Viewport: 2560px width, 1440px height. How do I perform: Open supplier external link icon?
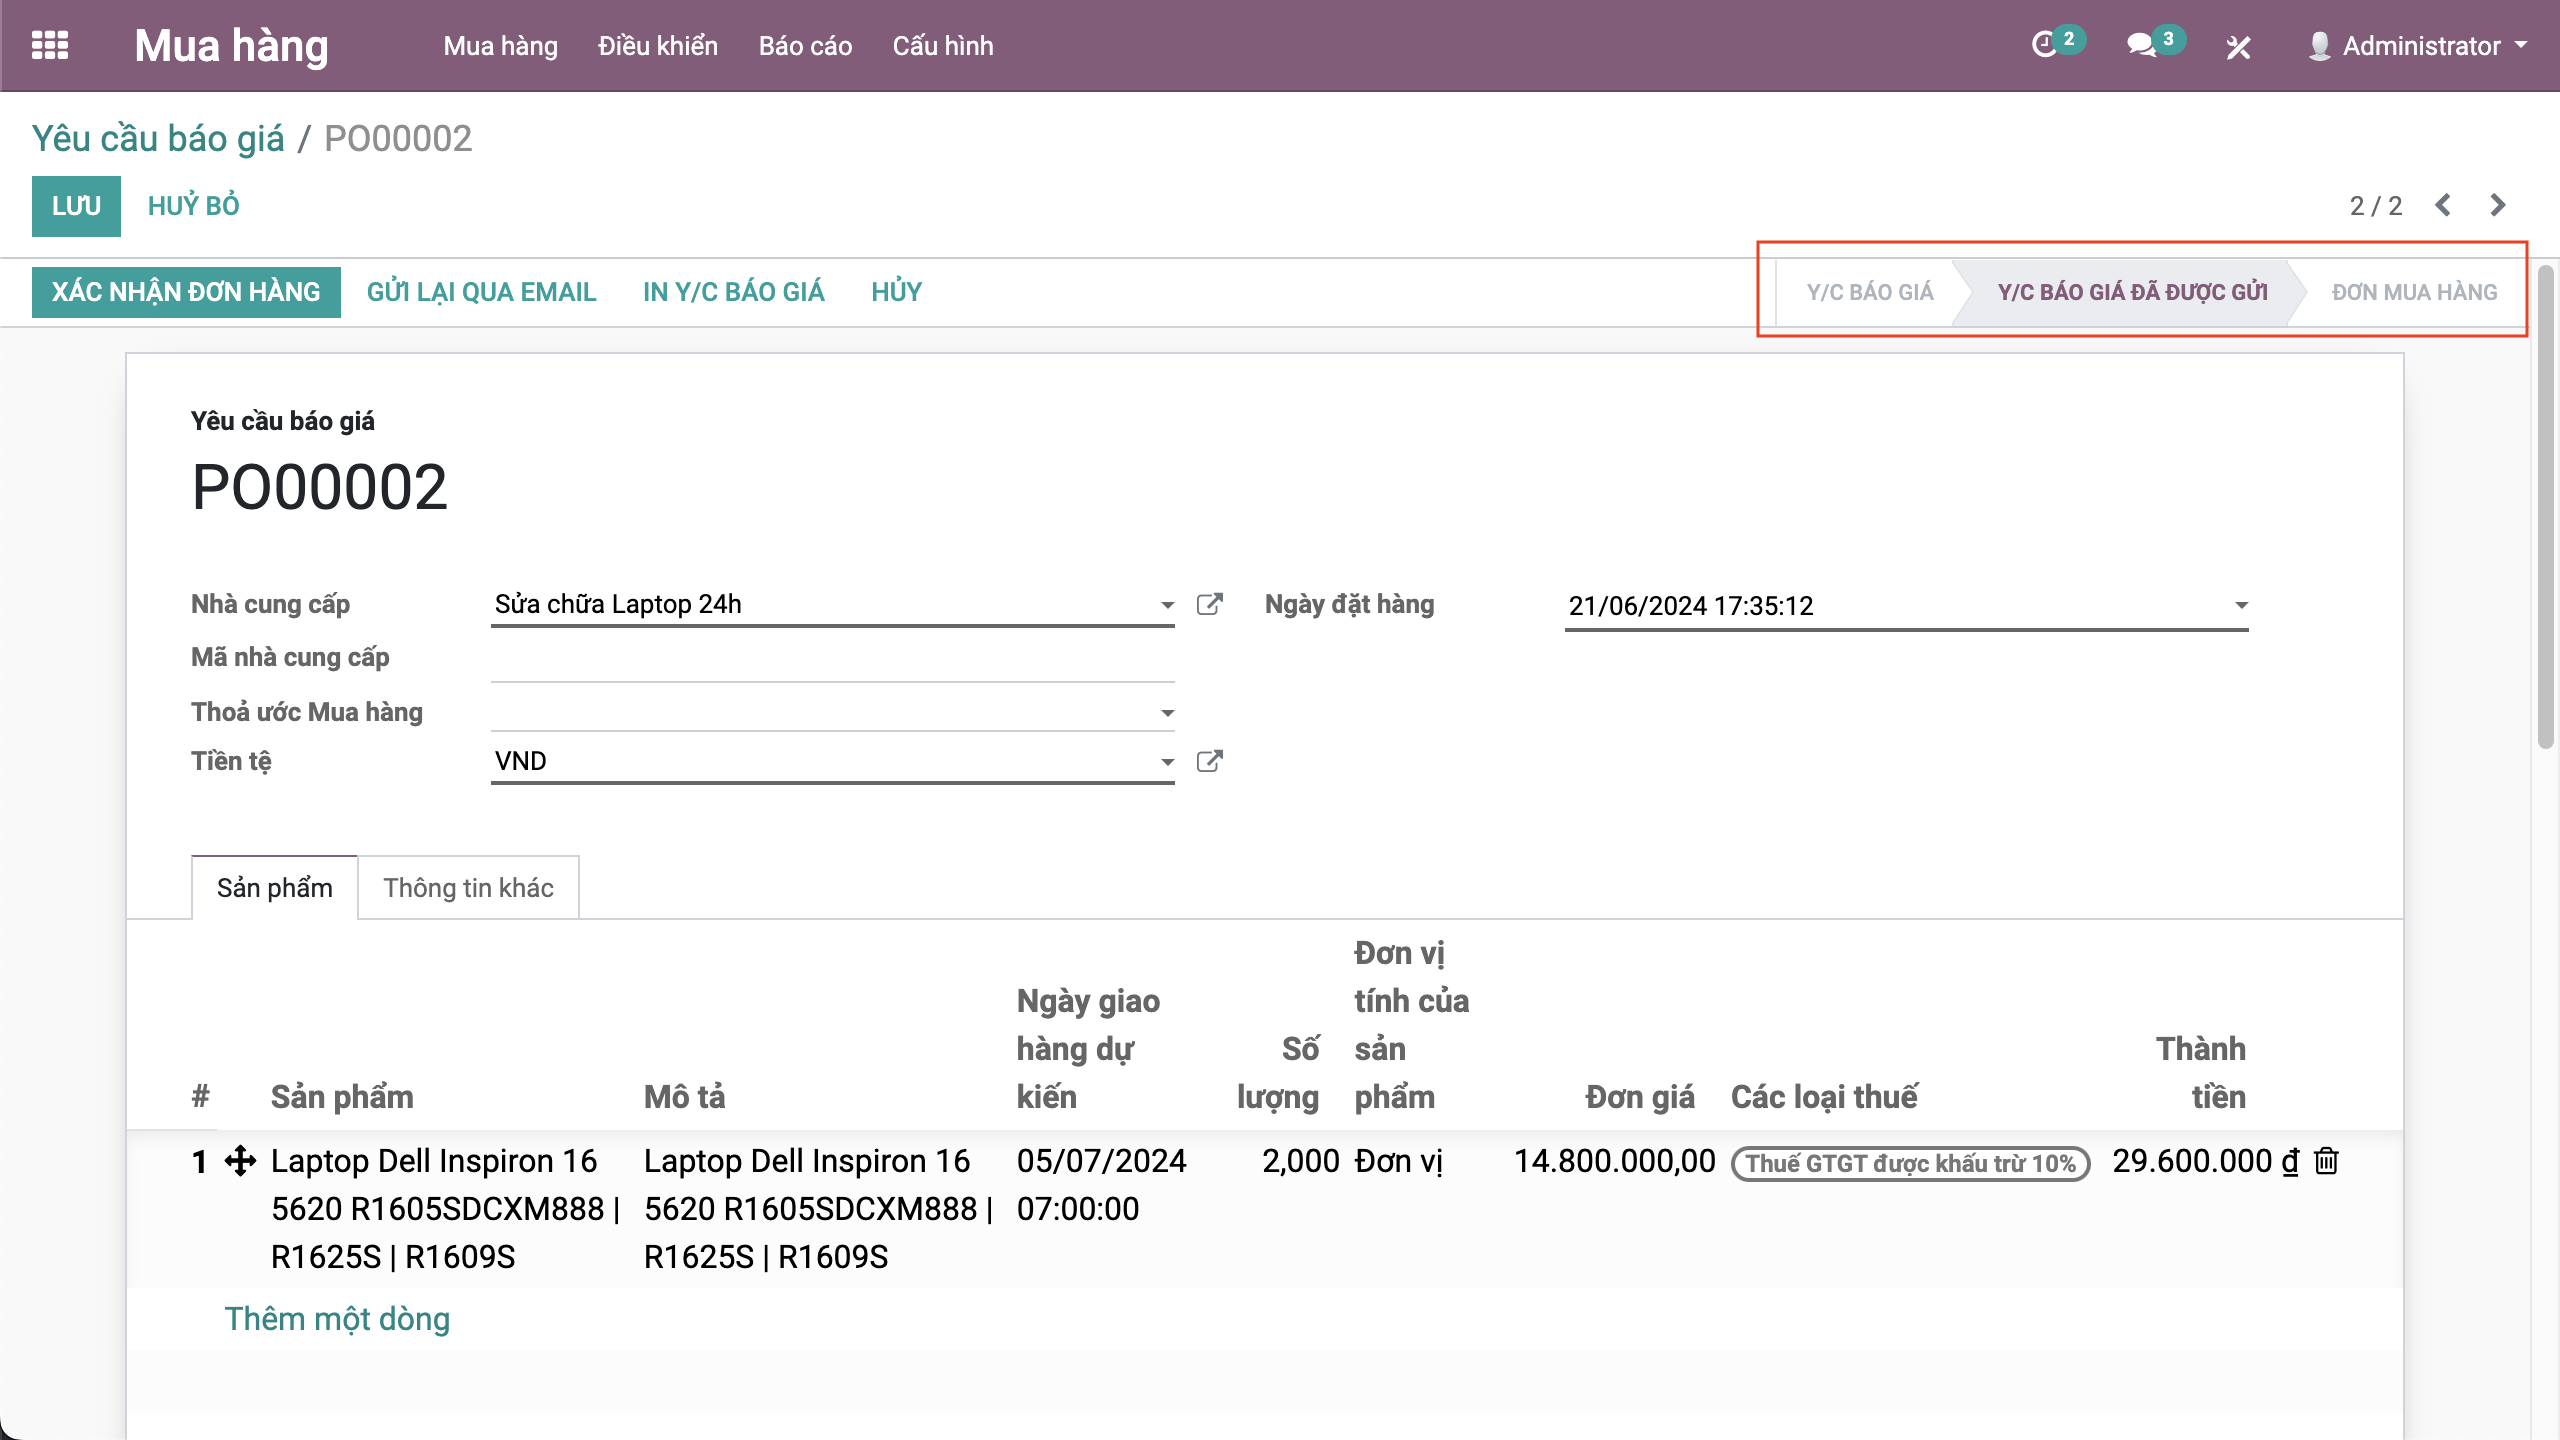1209,604
